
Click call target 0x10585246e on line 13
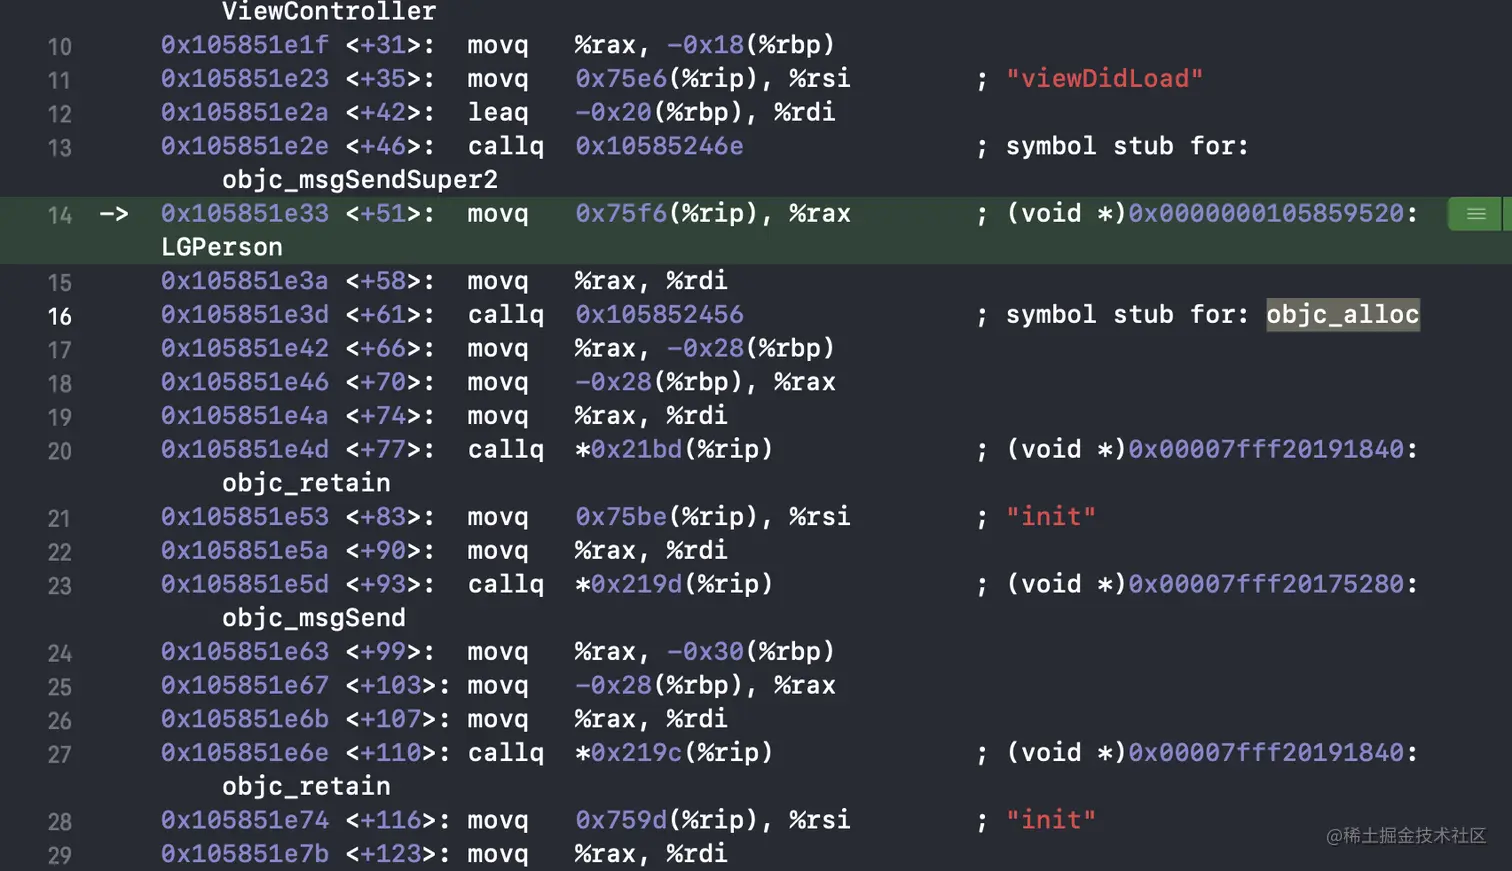point(659,146)
